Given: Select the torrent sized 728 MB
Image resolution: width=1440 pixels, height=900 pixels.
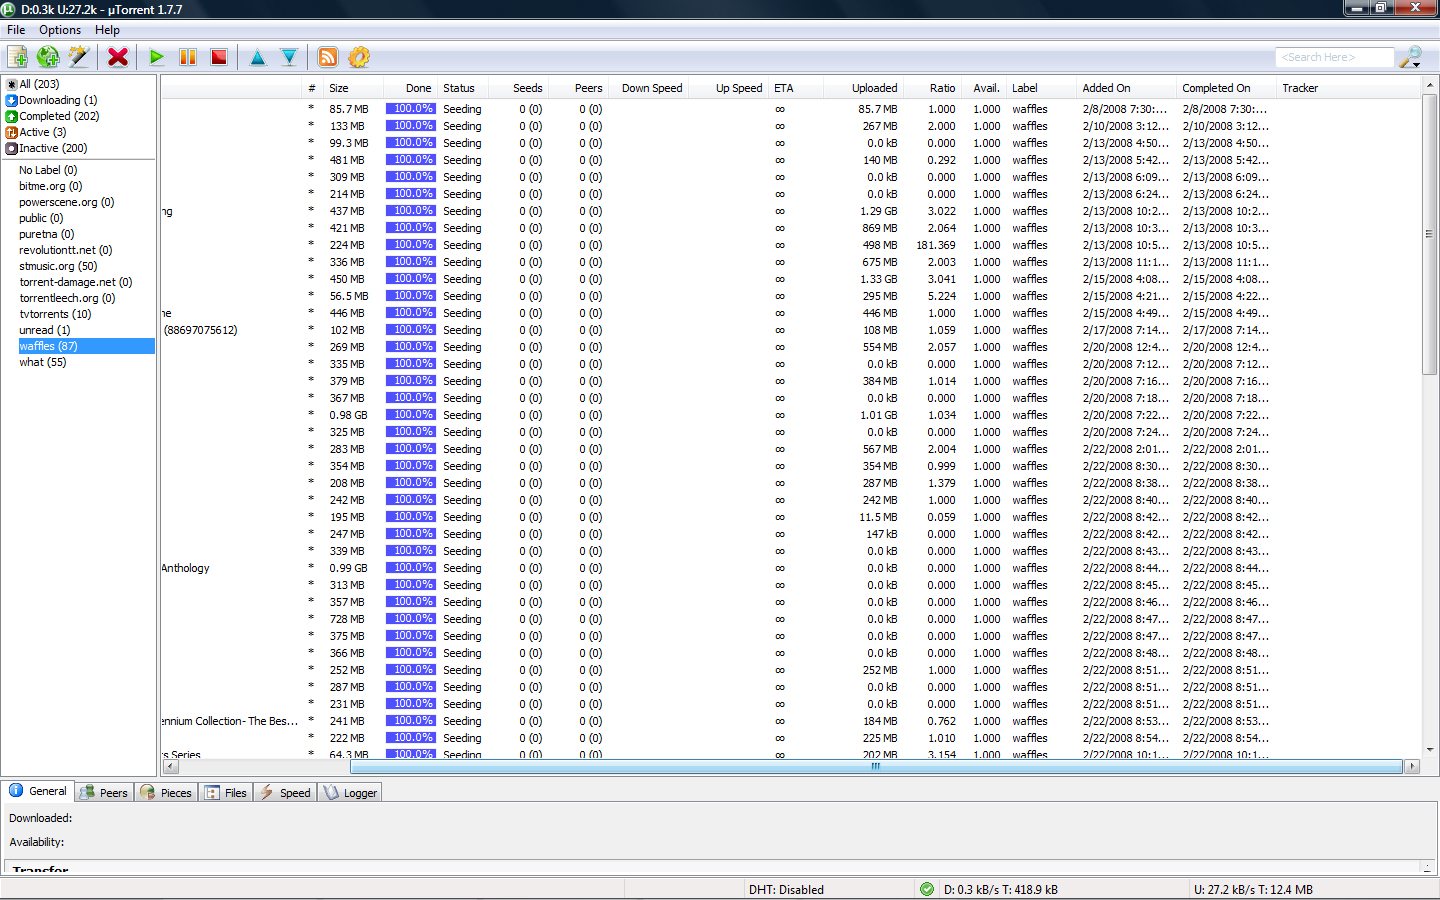Looking at the screenshot, I should [x=790, y=619].
